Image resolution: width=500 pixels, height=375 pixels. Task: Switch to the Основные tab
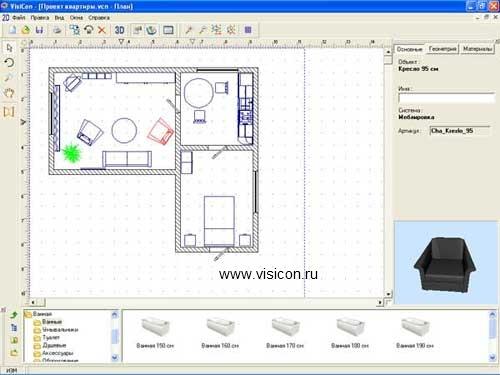click(x=409, y=49)
